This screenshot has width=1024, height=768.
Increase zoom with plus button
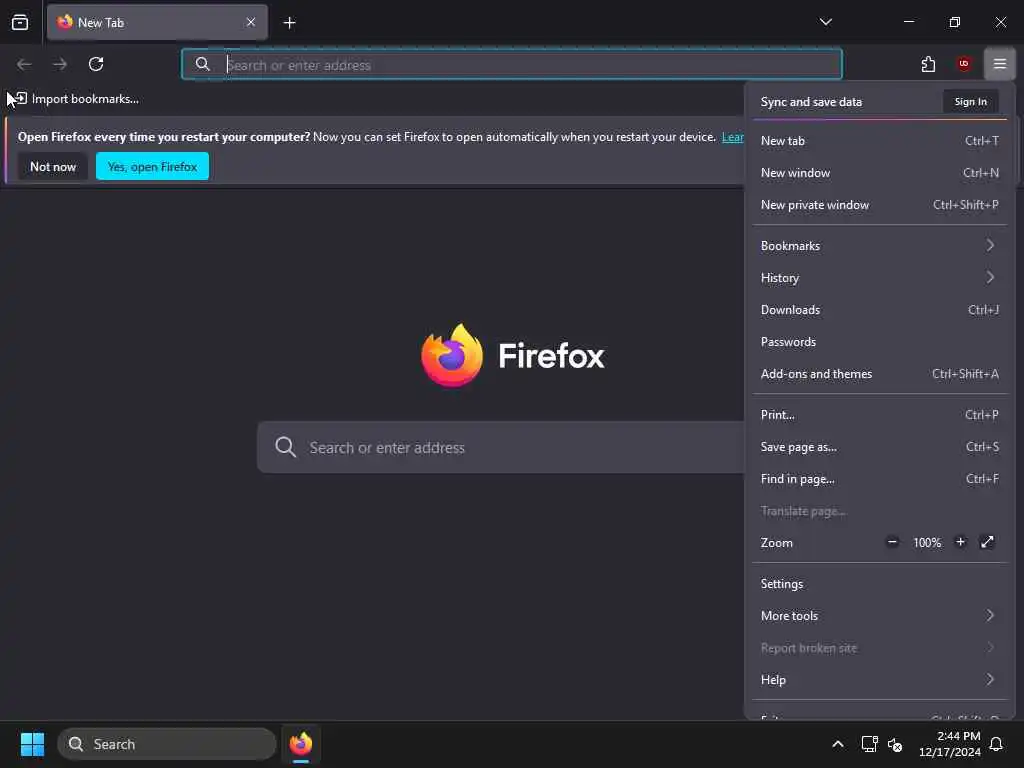click(960, 542)
